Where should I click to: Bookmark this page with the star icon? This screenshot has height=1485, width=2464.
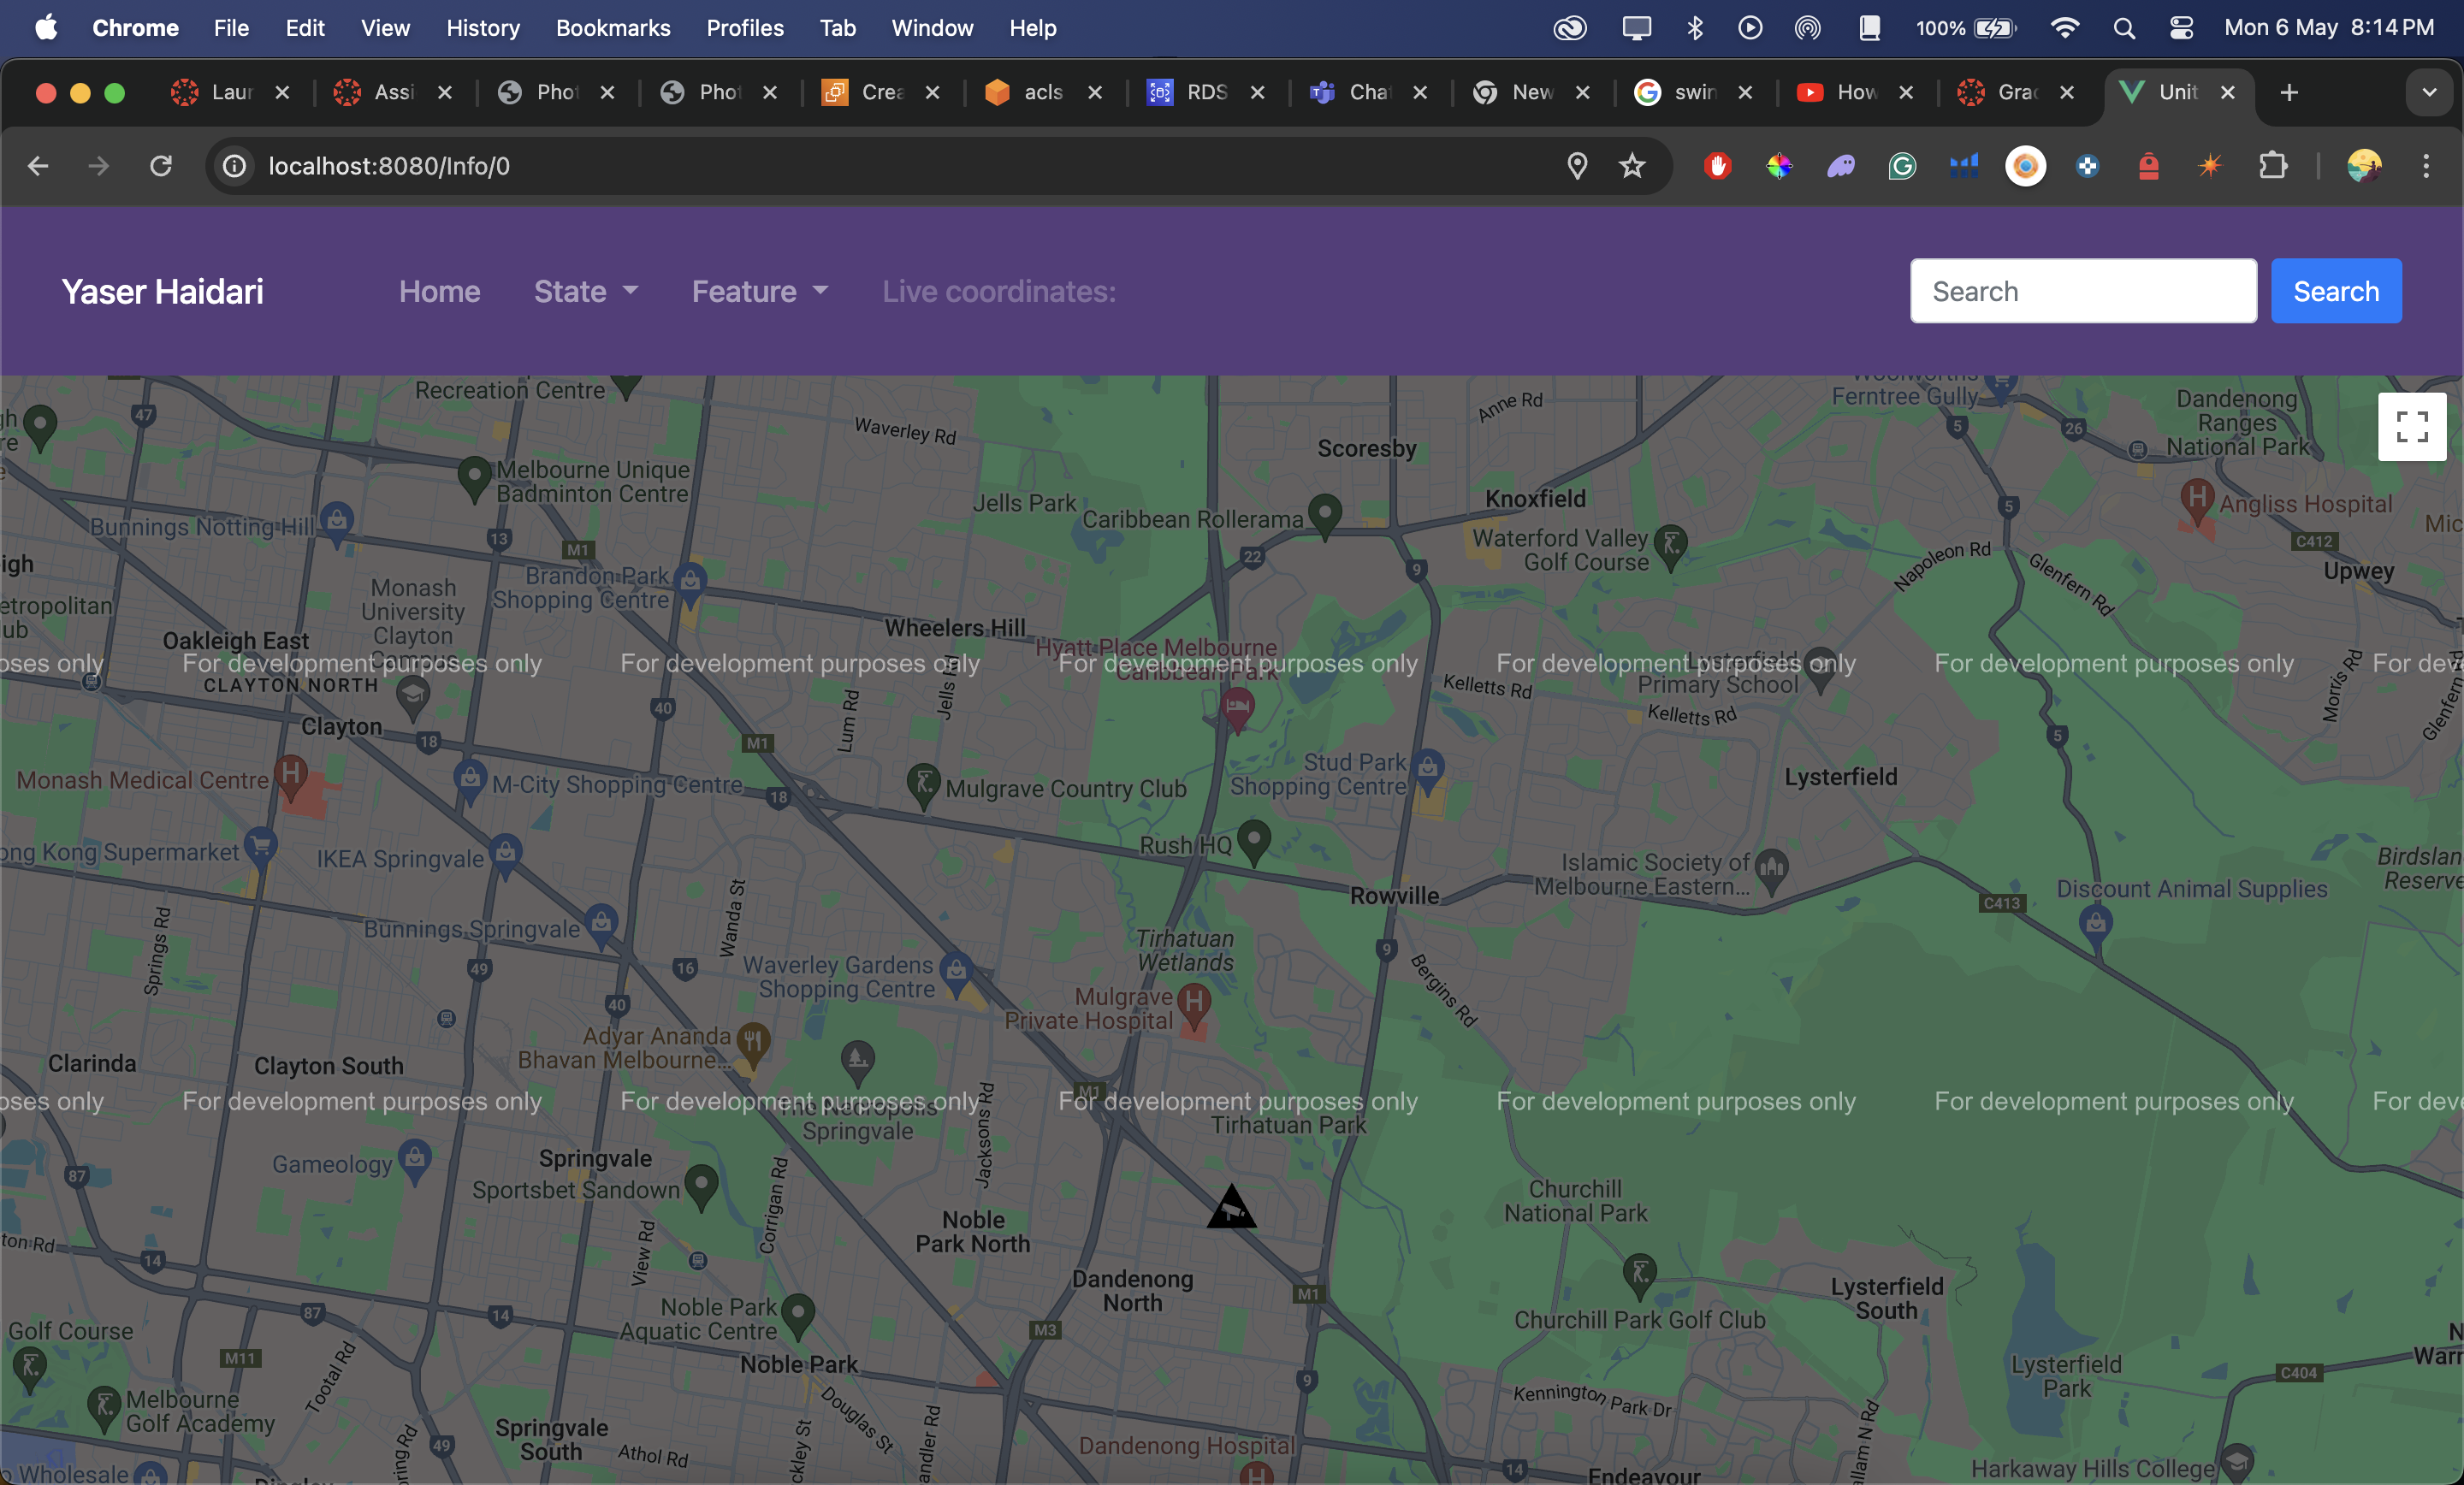pos(1632,166)
